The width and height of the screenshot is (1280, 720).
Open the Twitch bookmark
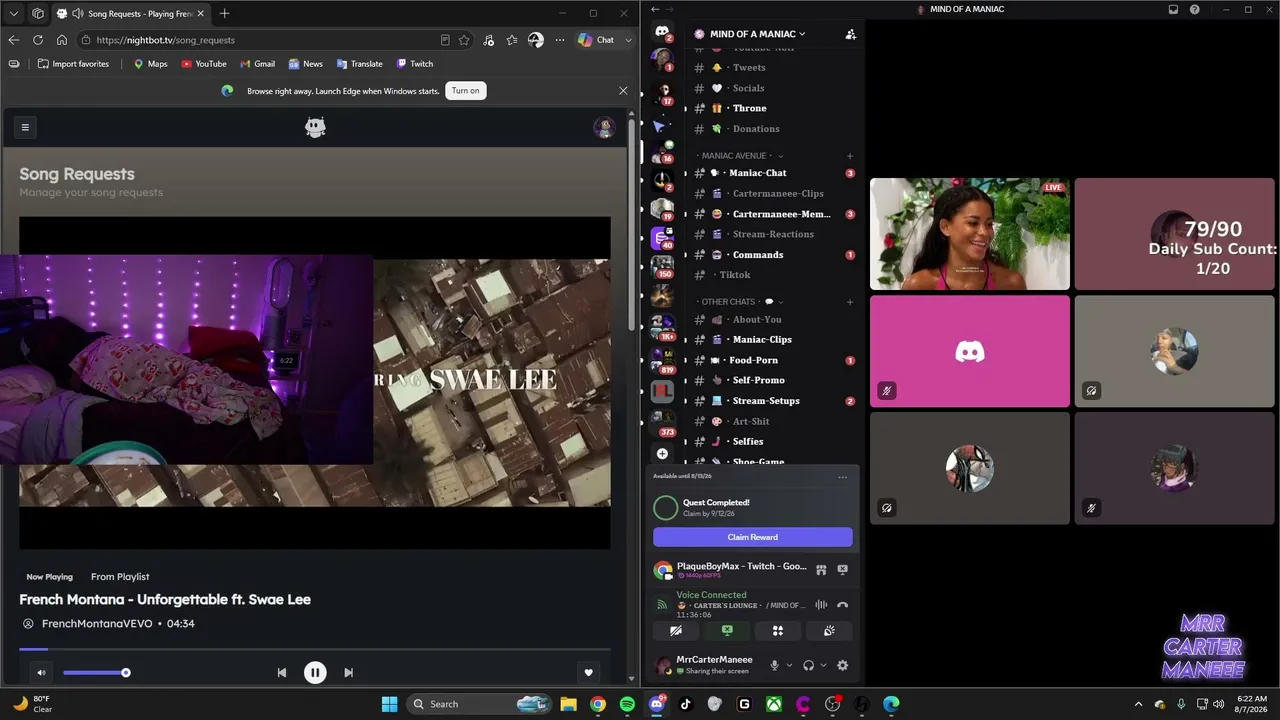click(415, 64)
